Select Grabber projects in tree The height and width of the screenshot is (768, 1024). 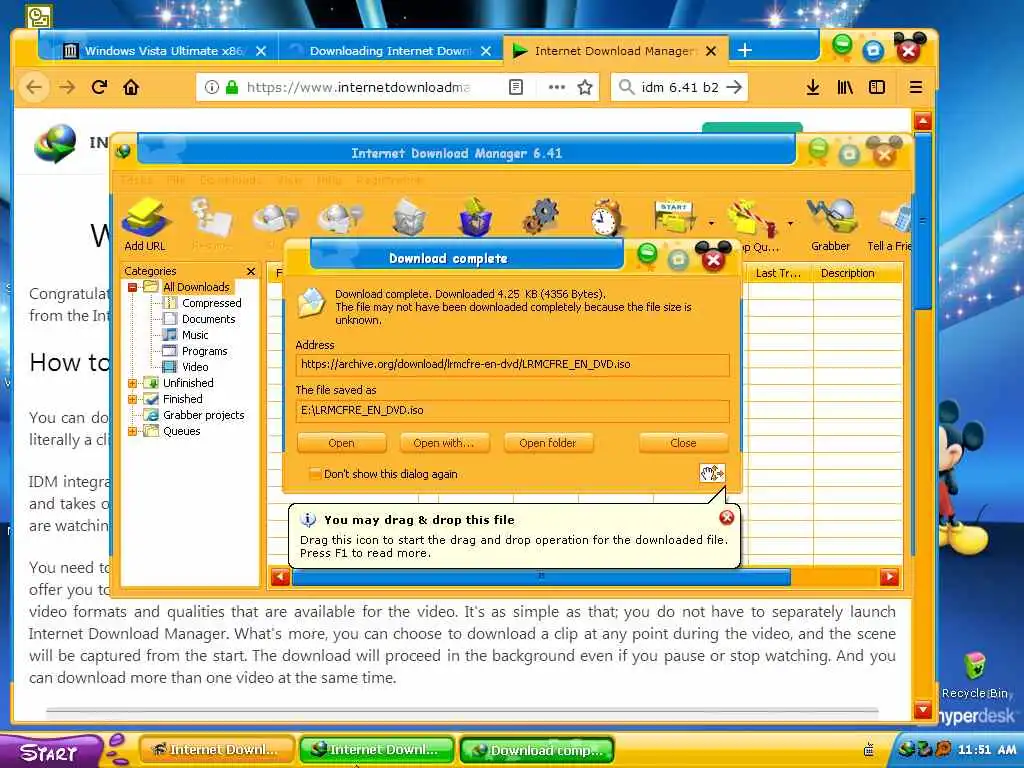point(203,415)
